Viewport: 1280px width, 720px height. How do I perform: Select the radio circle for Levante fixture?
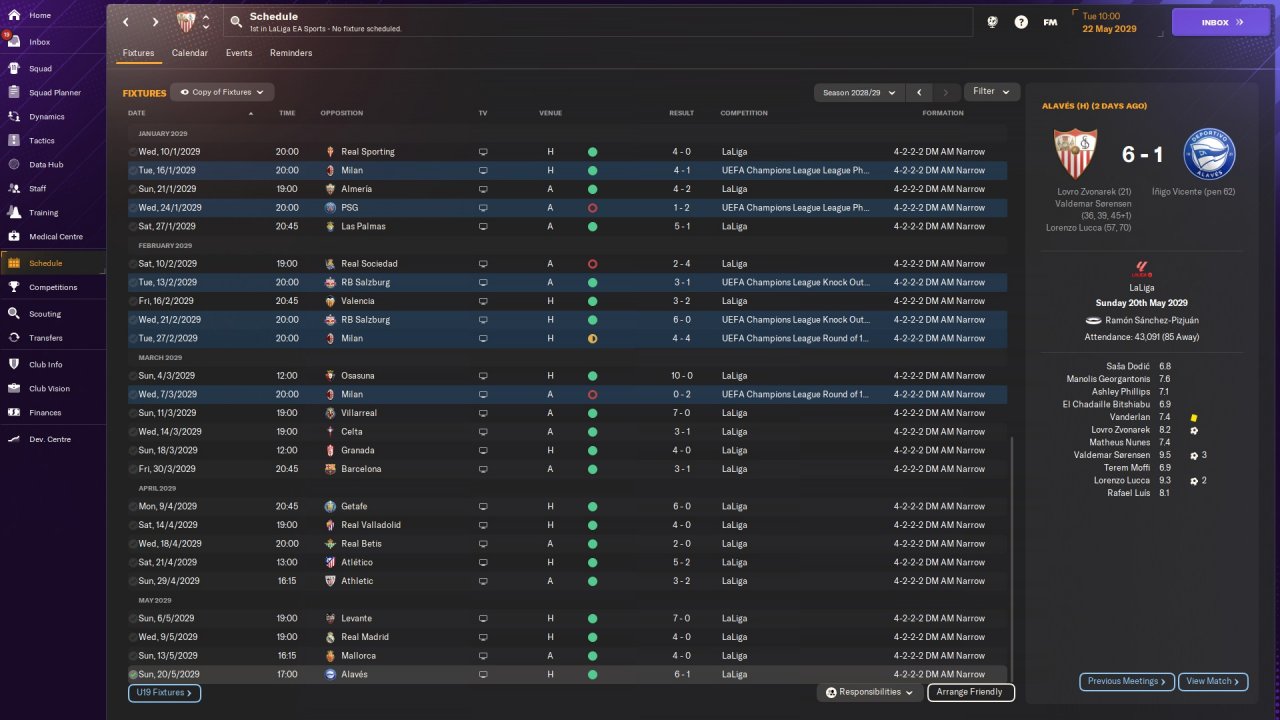point(133,619)
